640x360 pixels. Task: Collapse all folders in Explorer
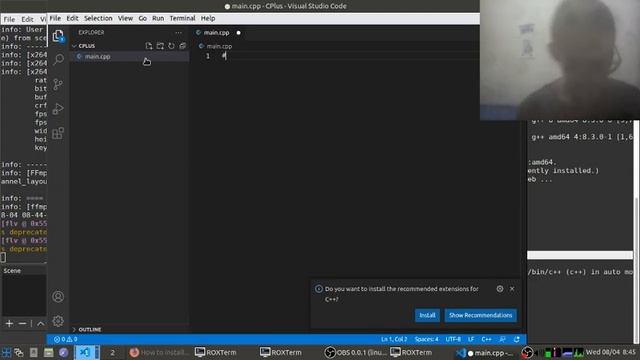[182, 46]
